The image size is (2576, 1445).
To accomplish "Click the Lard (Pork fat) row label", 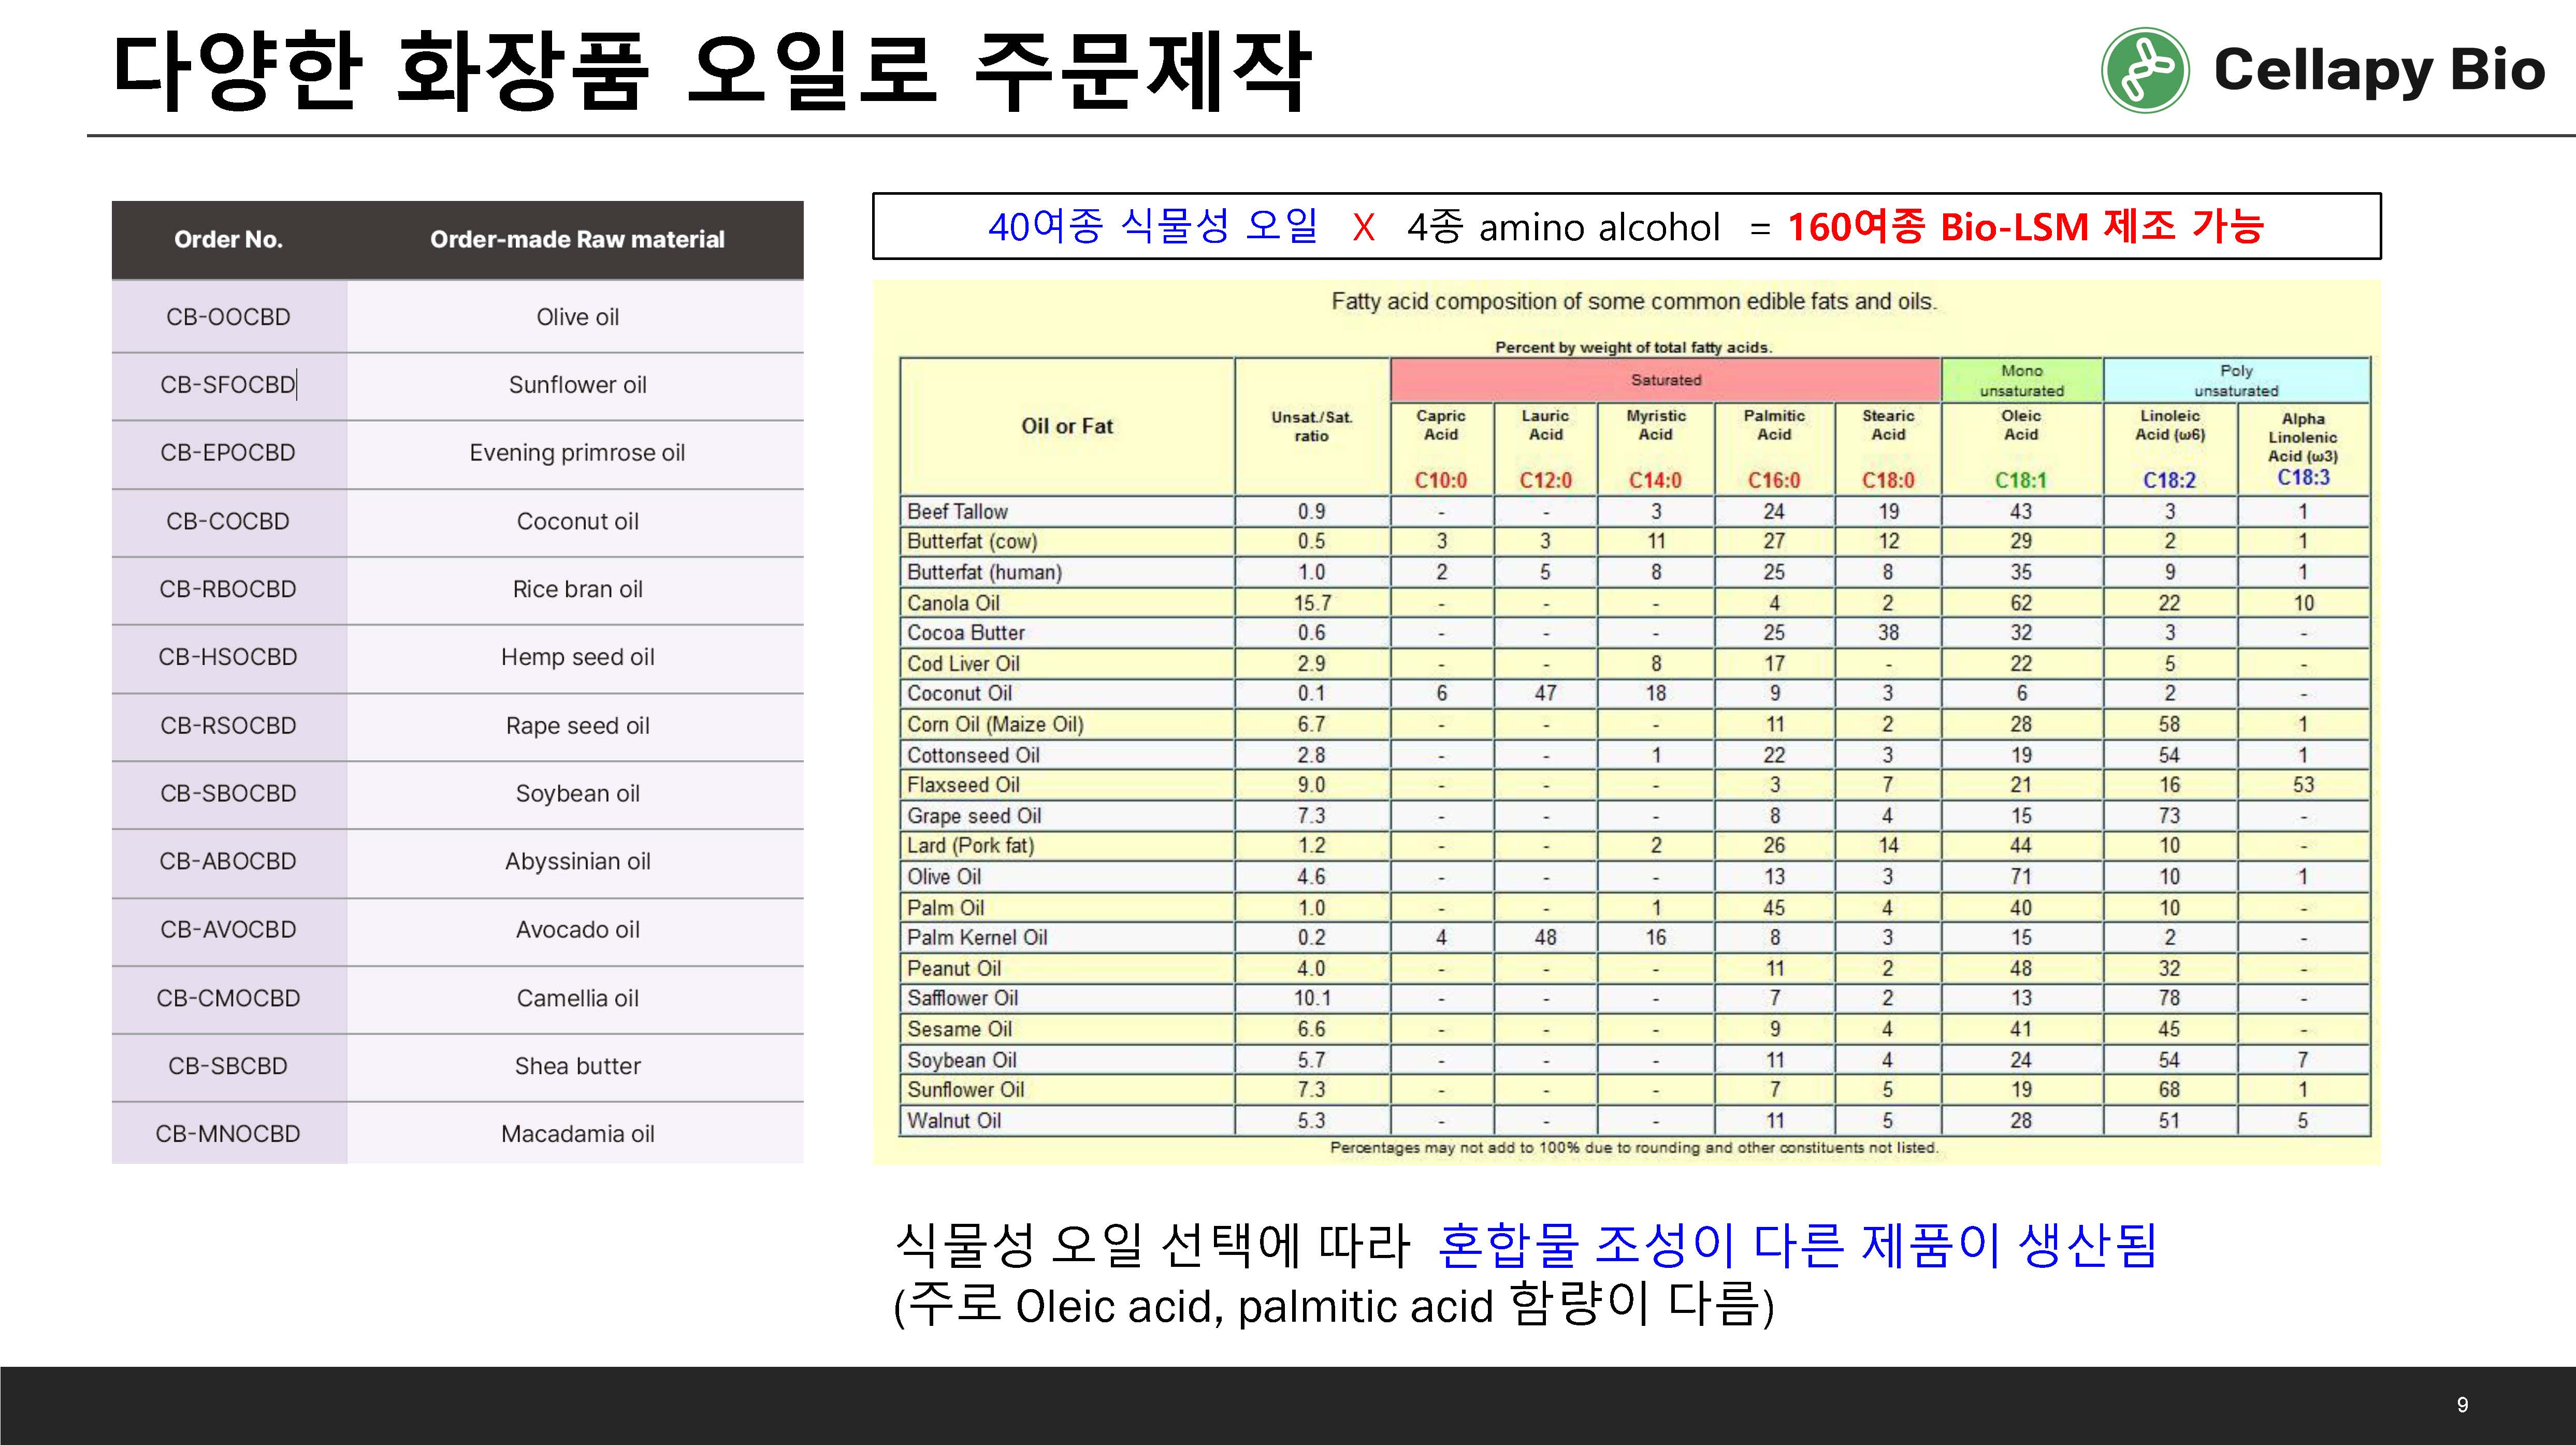I will (970, 846).
